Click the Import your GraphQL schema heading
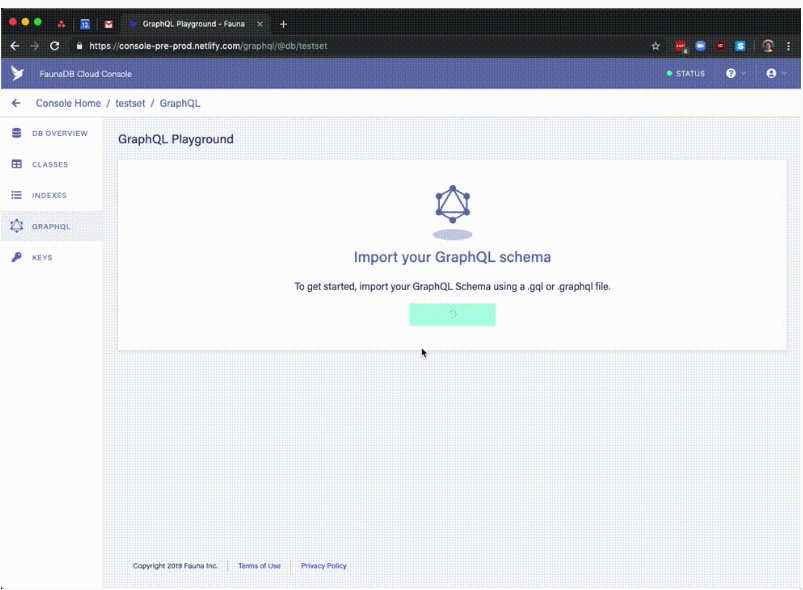Viewport: 803px width, 590px height. (452, 257)
